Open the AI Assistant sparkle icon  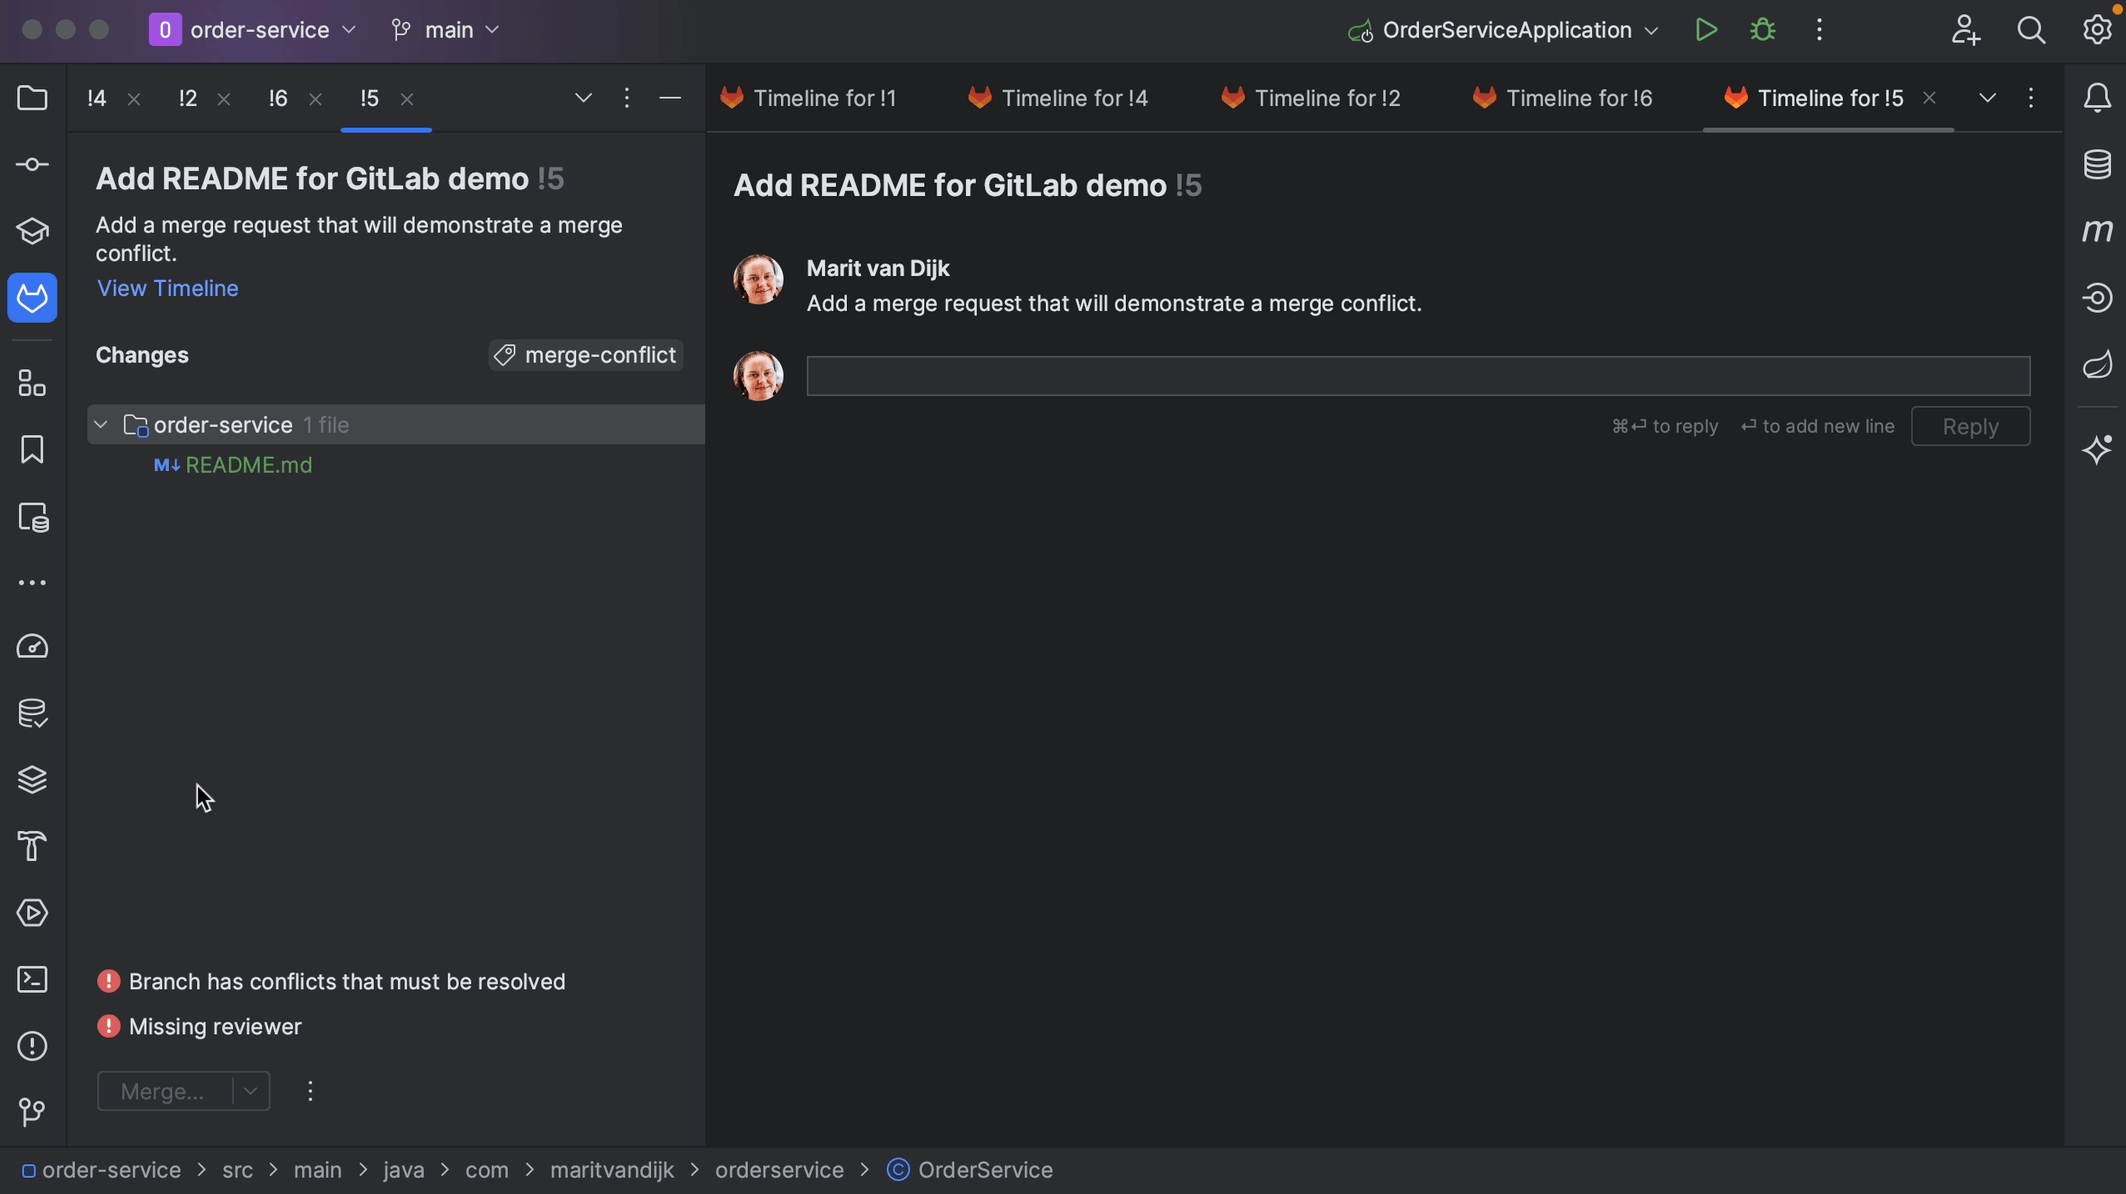pyautogui.click(x=2097, y=449)
